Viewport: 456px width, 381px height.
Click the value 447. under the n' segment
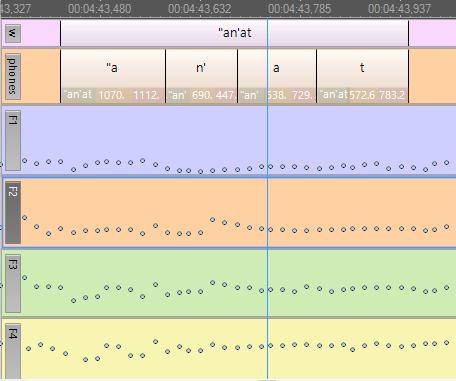[226, 95]
